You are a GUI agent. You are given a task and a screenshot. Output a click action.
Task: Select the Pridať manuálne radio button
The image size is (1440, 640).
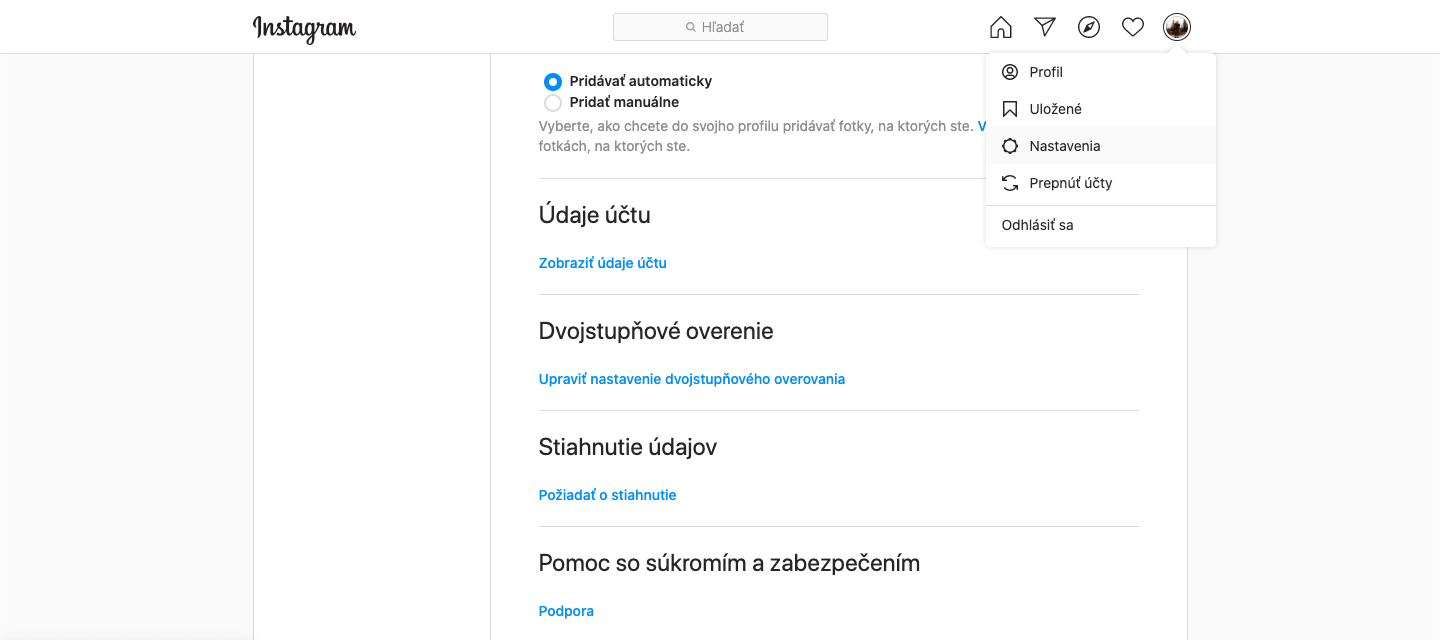[553, 102]
